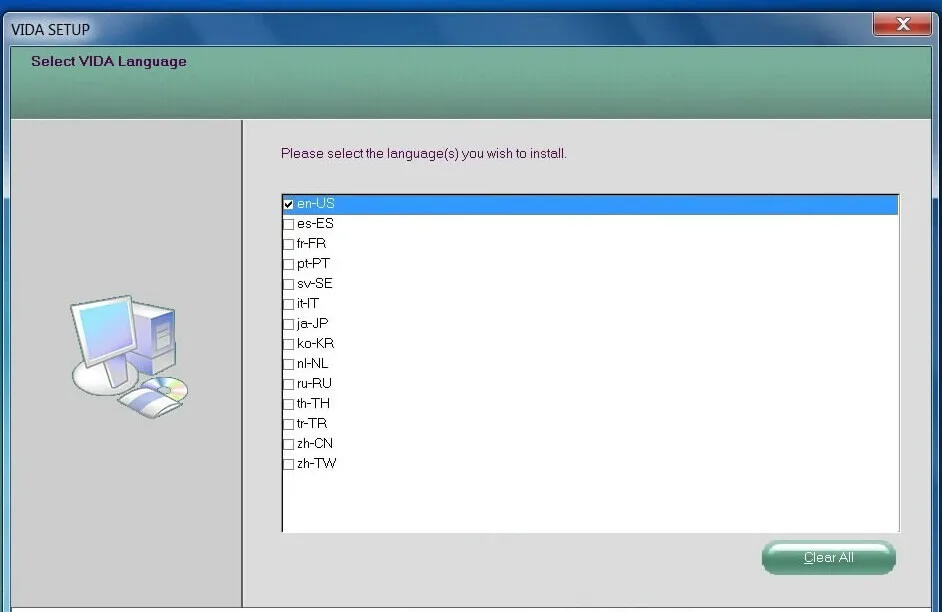Highlight the ko-KR list entry text
The height and width of the screenshot is (612, 942).
coord(315,344)
